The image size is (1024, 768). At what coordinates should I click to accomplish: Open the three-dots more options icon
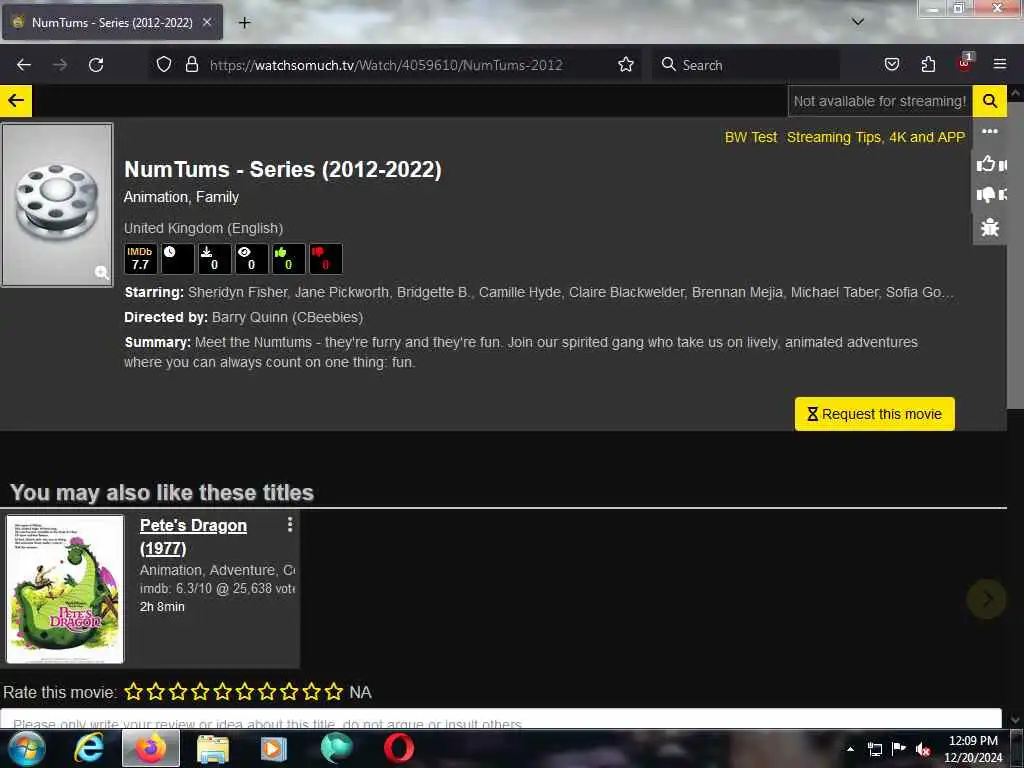pos(989,131)
